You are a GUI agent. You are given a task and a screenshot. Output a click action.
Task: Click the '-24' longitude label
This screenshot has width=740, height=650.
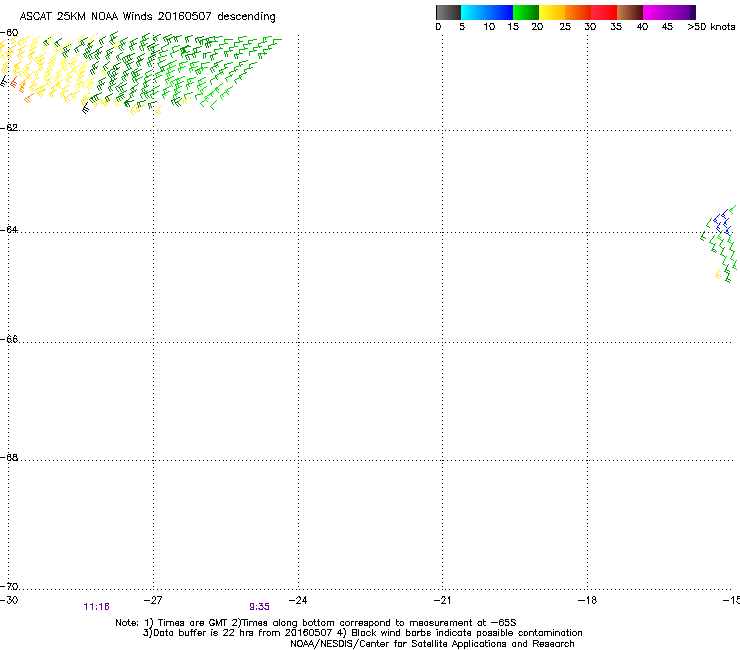pos(298,600)
